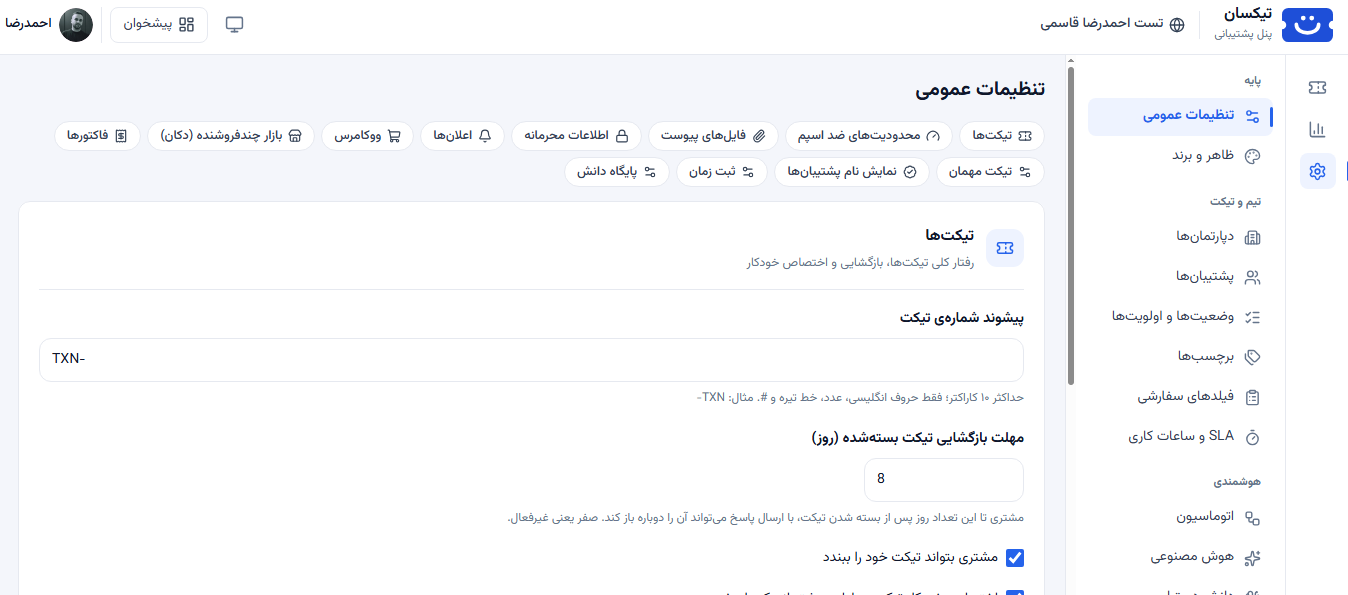Select the ووکامرس tab
Viewport: 1348px width, 595px height.
coord(368,135)
